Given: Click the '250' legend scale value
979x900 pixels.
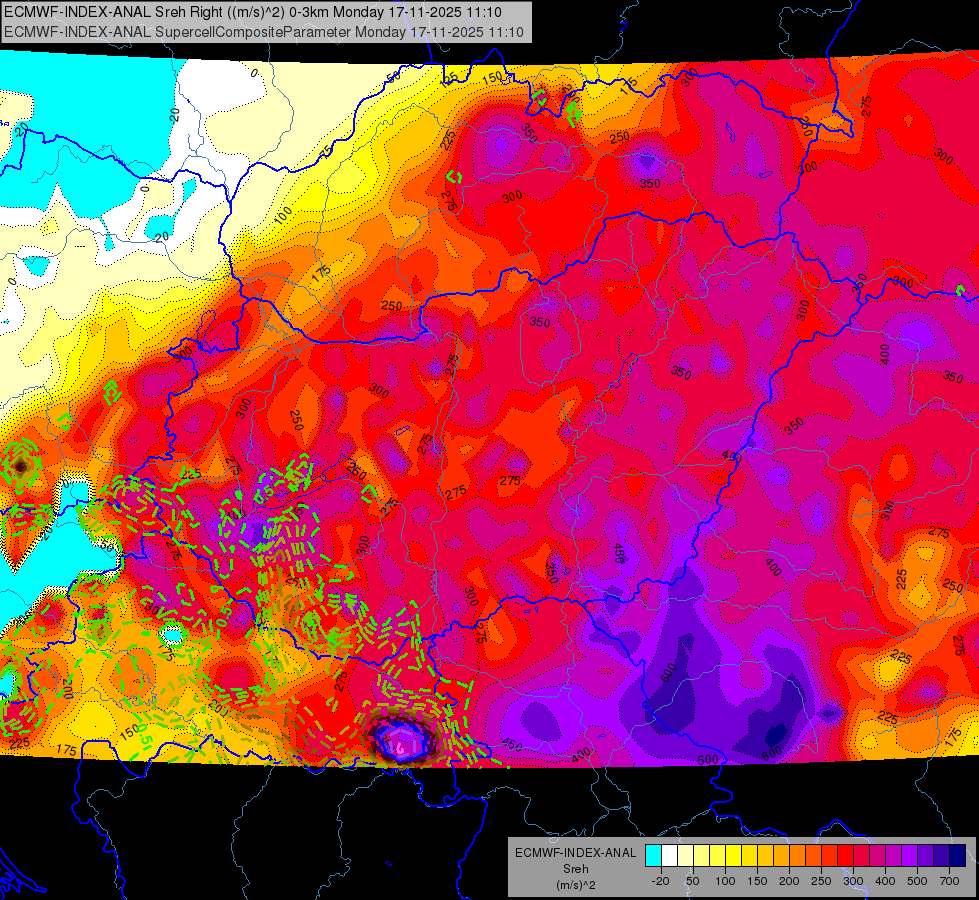Looking at the screenshot, I should [x=821, y=881].
